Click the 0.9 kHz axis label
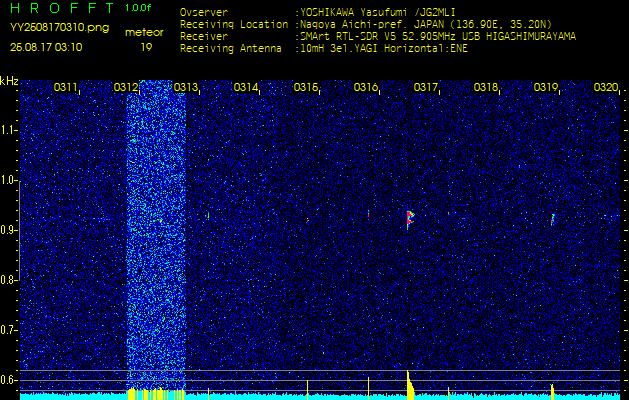This screenshot has width=629, height=400. pos(7,230)
